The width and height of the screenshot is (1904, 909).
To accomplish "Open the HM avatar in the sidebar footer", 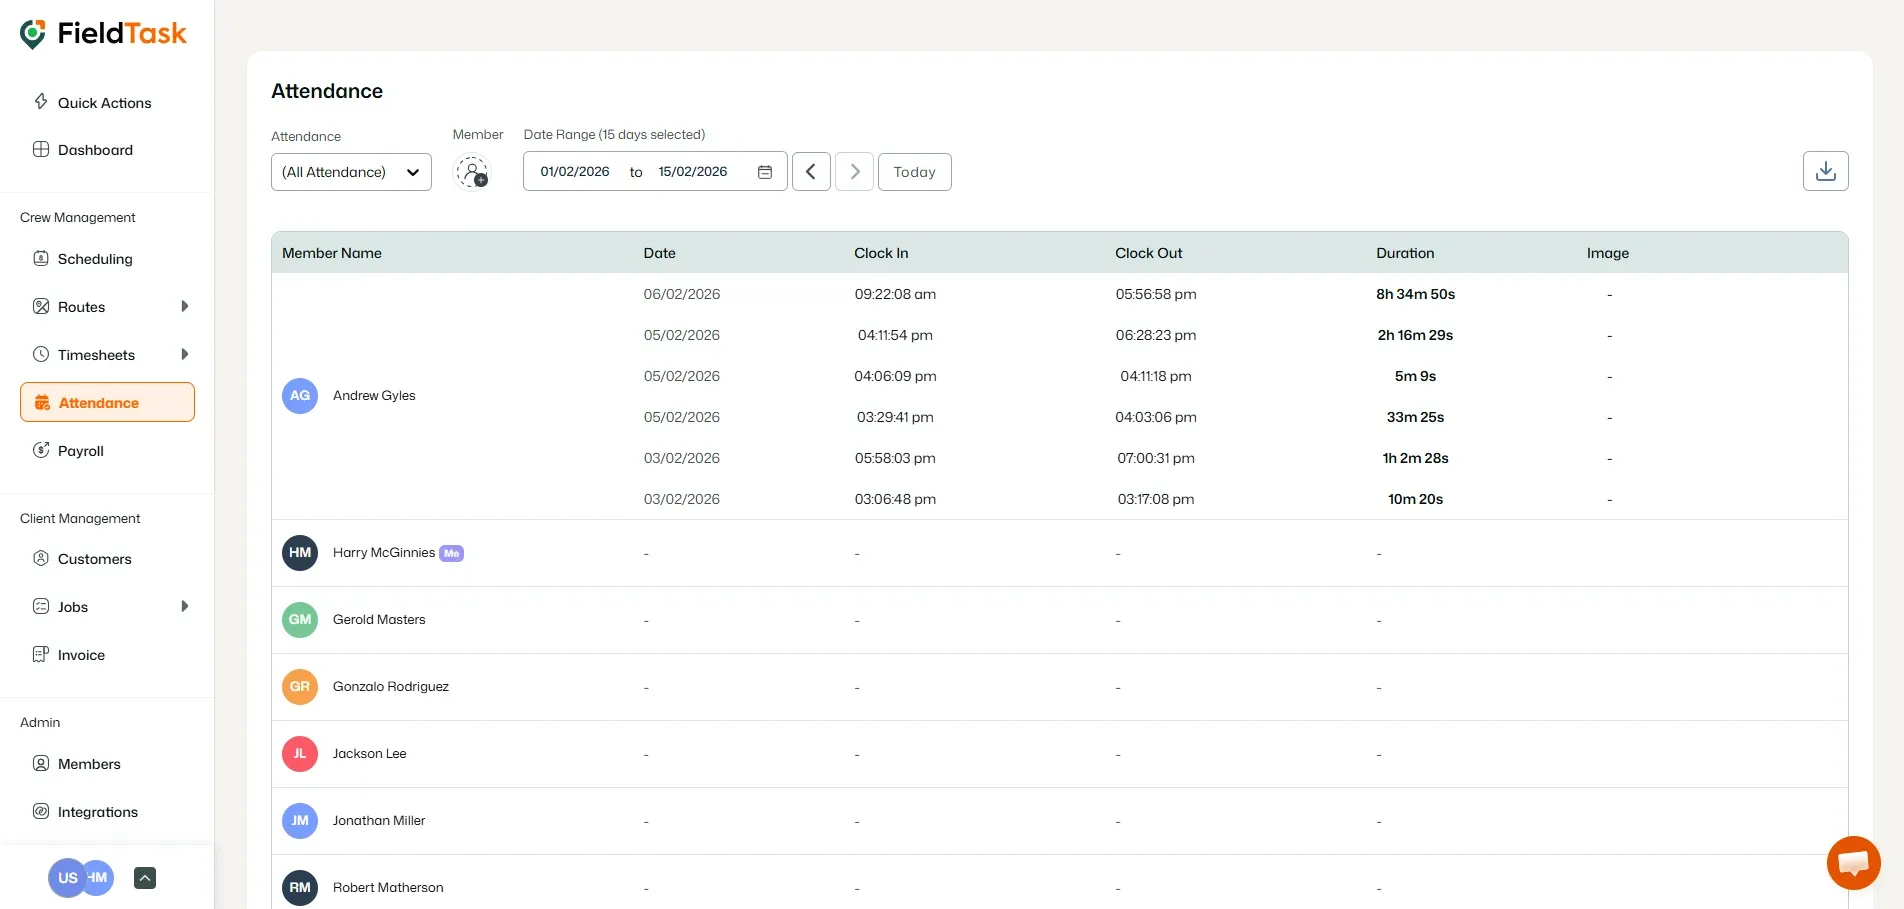I will point(99,878).
